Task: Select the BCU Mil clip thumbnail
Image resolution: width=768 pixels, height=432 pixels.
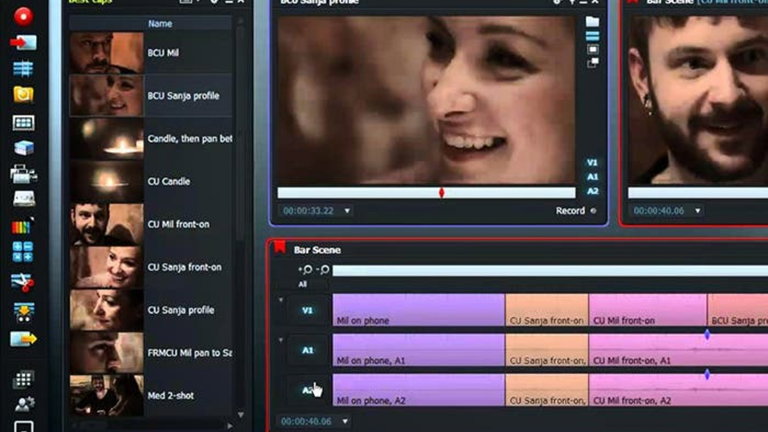Action: click(107, 53)
